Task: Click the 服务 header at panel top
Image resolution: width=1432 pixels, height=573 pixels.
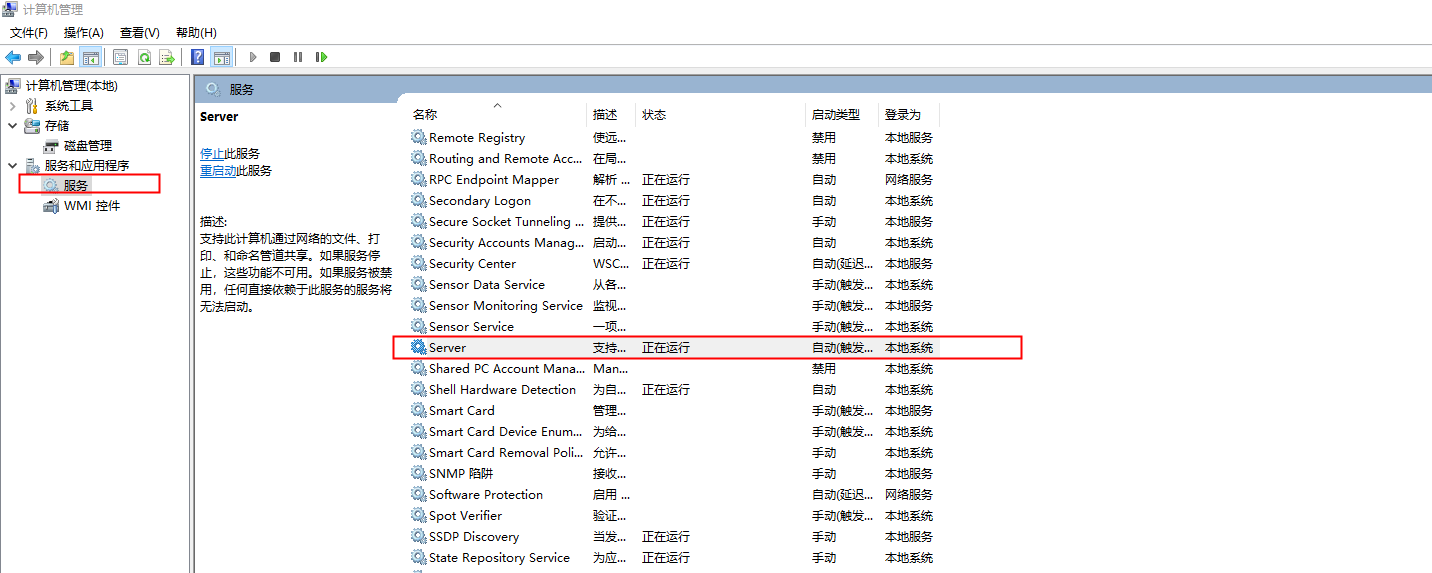Action: pos(242,89)
